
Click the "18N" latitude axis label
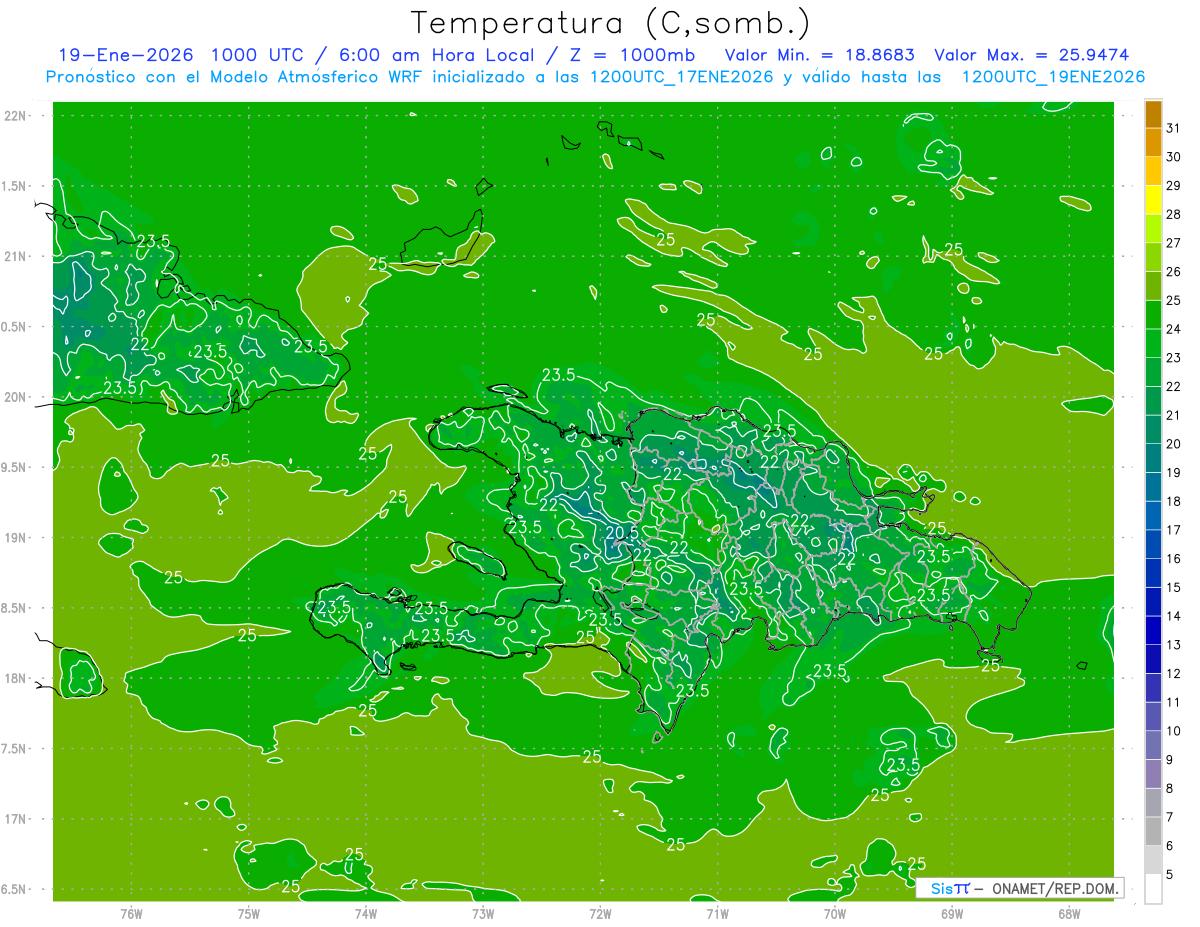(16, 678)
